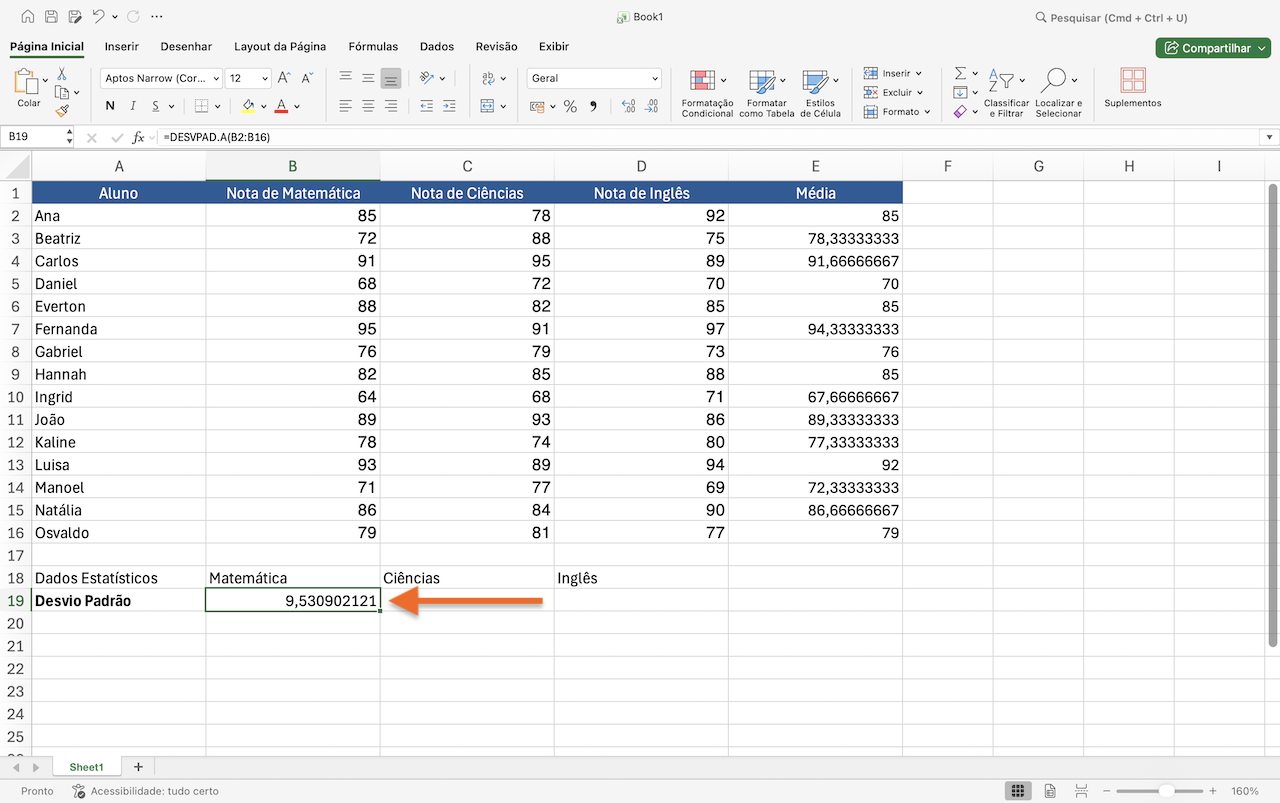Toggle align text right

pyautogui.click(x=391, y=105)
